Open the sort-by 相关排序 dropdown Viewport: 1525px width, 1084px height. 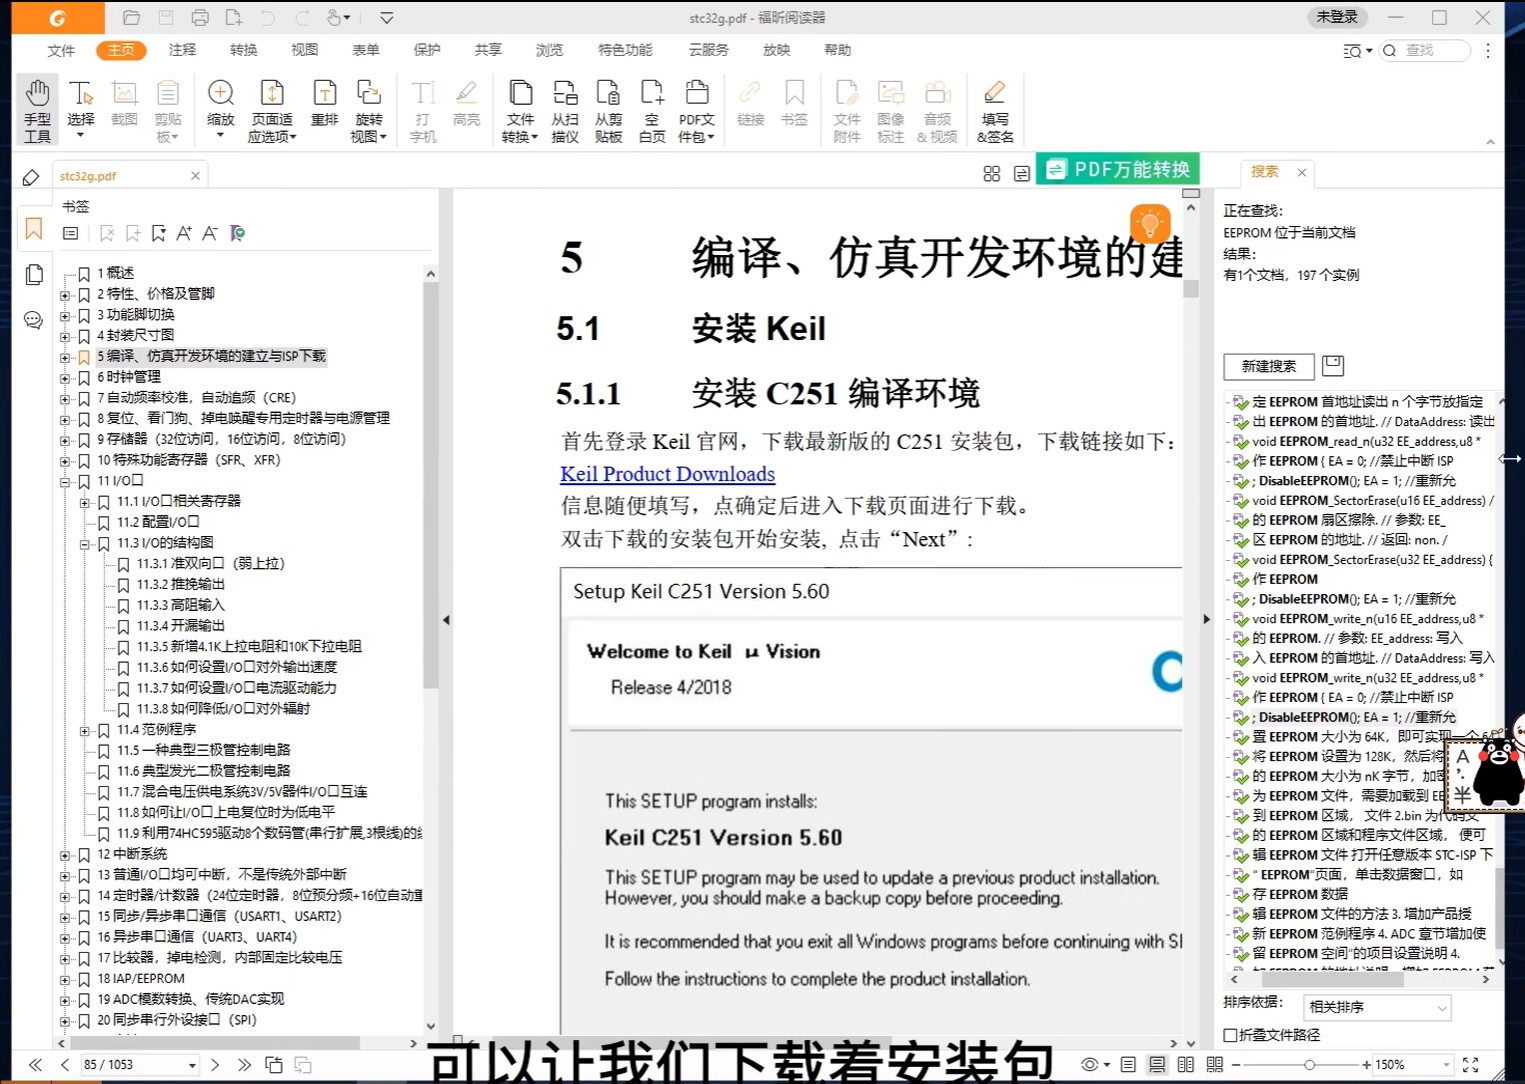point(1377,1007)
